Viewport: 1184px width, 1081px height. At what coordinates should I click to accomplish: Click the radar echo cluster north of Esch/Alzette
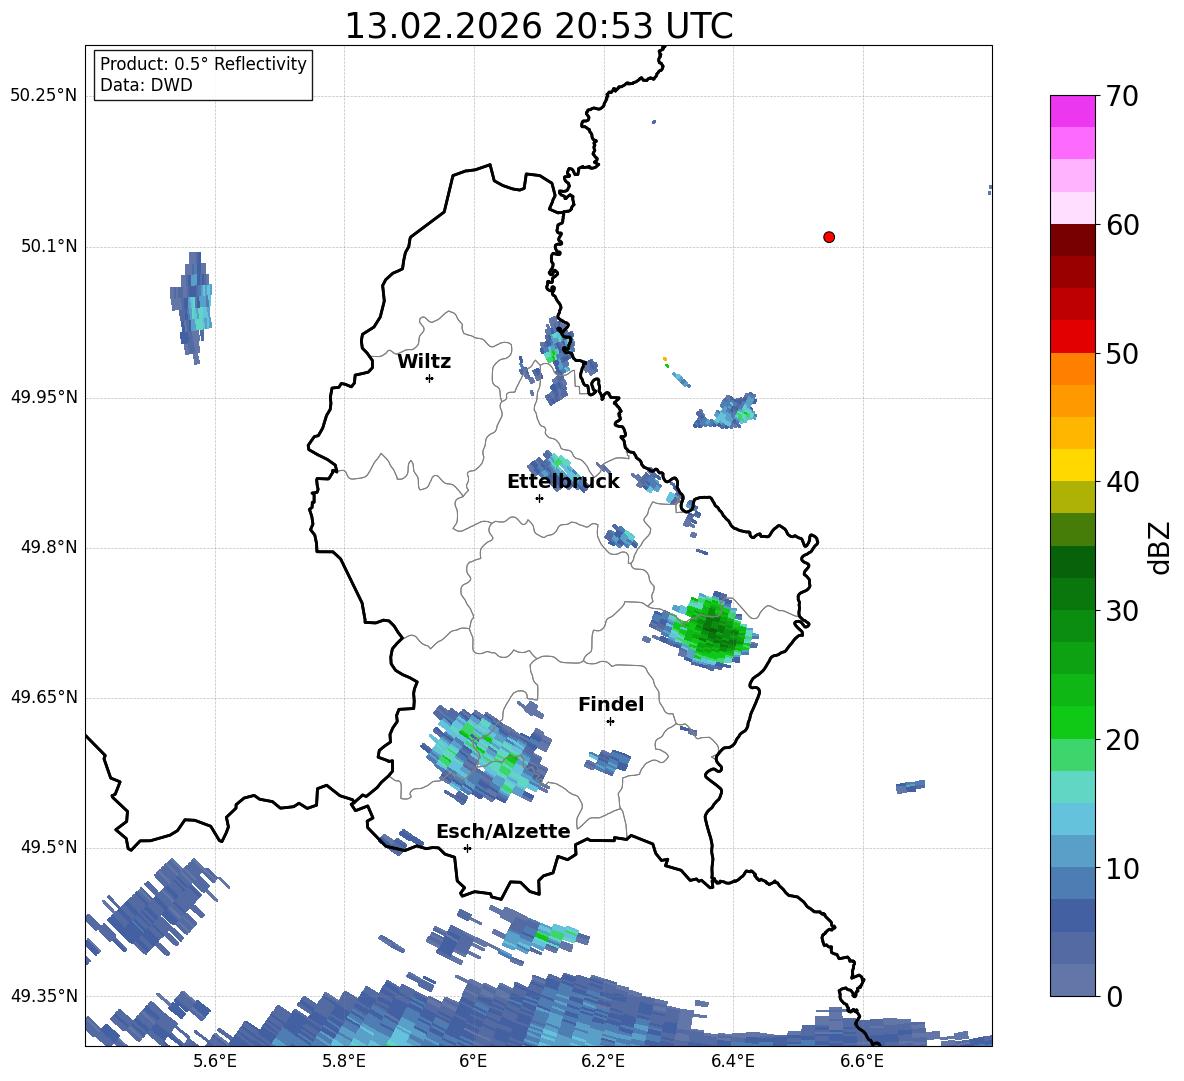(x=487, y=754)
